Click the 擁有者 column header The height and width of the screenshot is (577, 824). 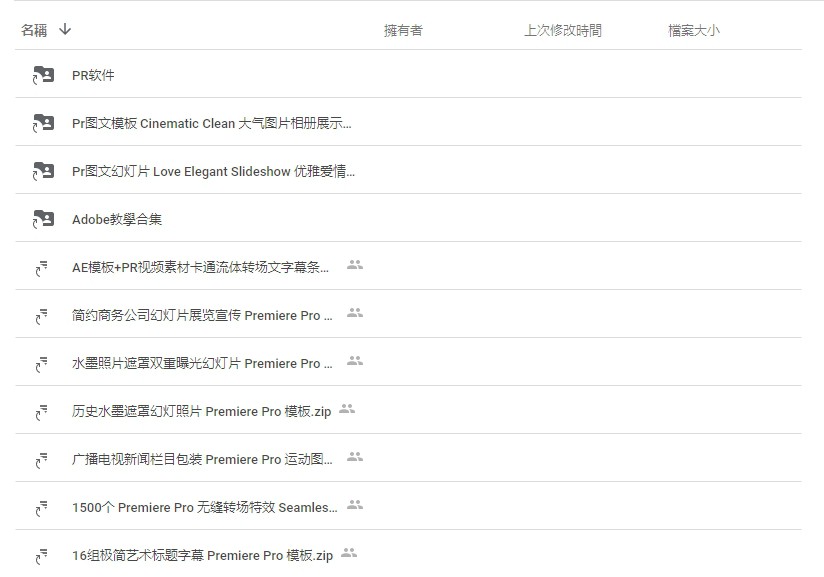point(403,30)
